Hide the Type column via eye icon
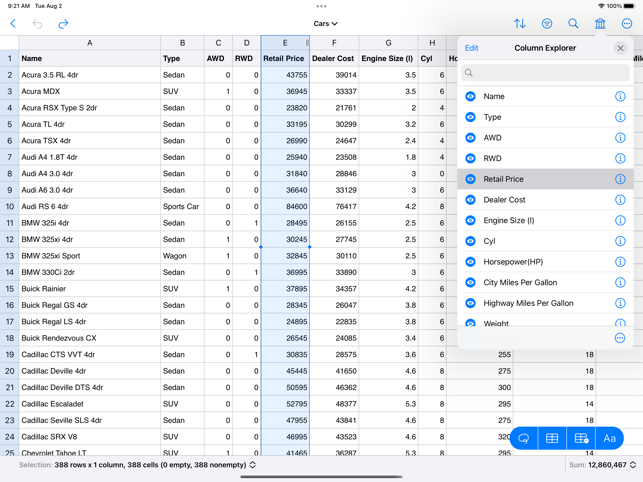The image size is (643, 482). click(470, 117)
